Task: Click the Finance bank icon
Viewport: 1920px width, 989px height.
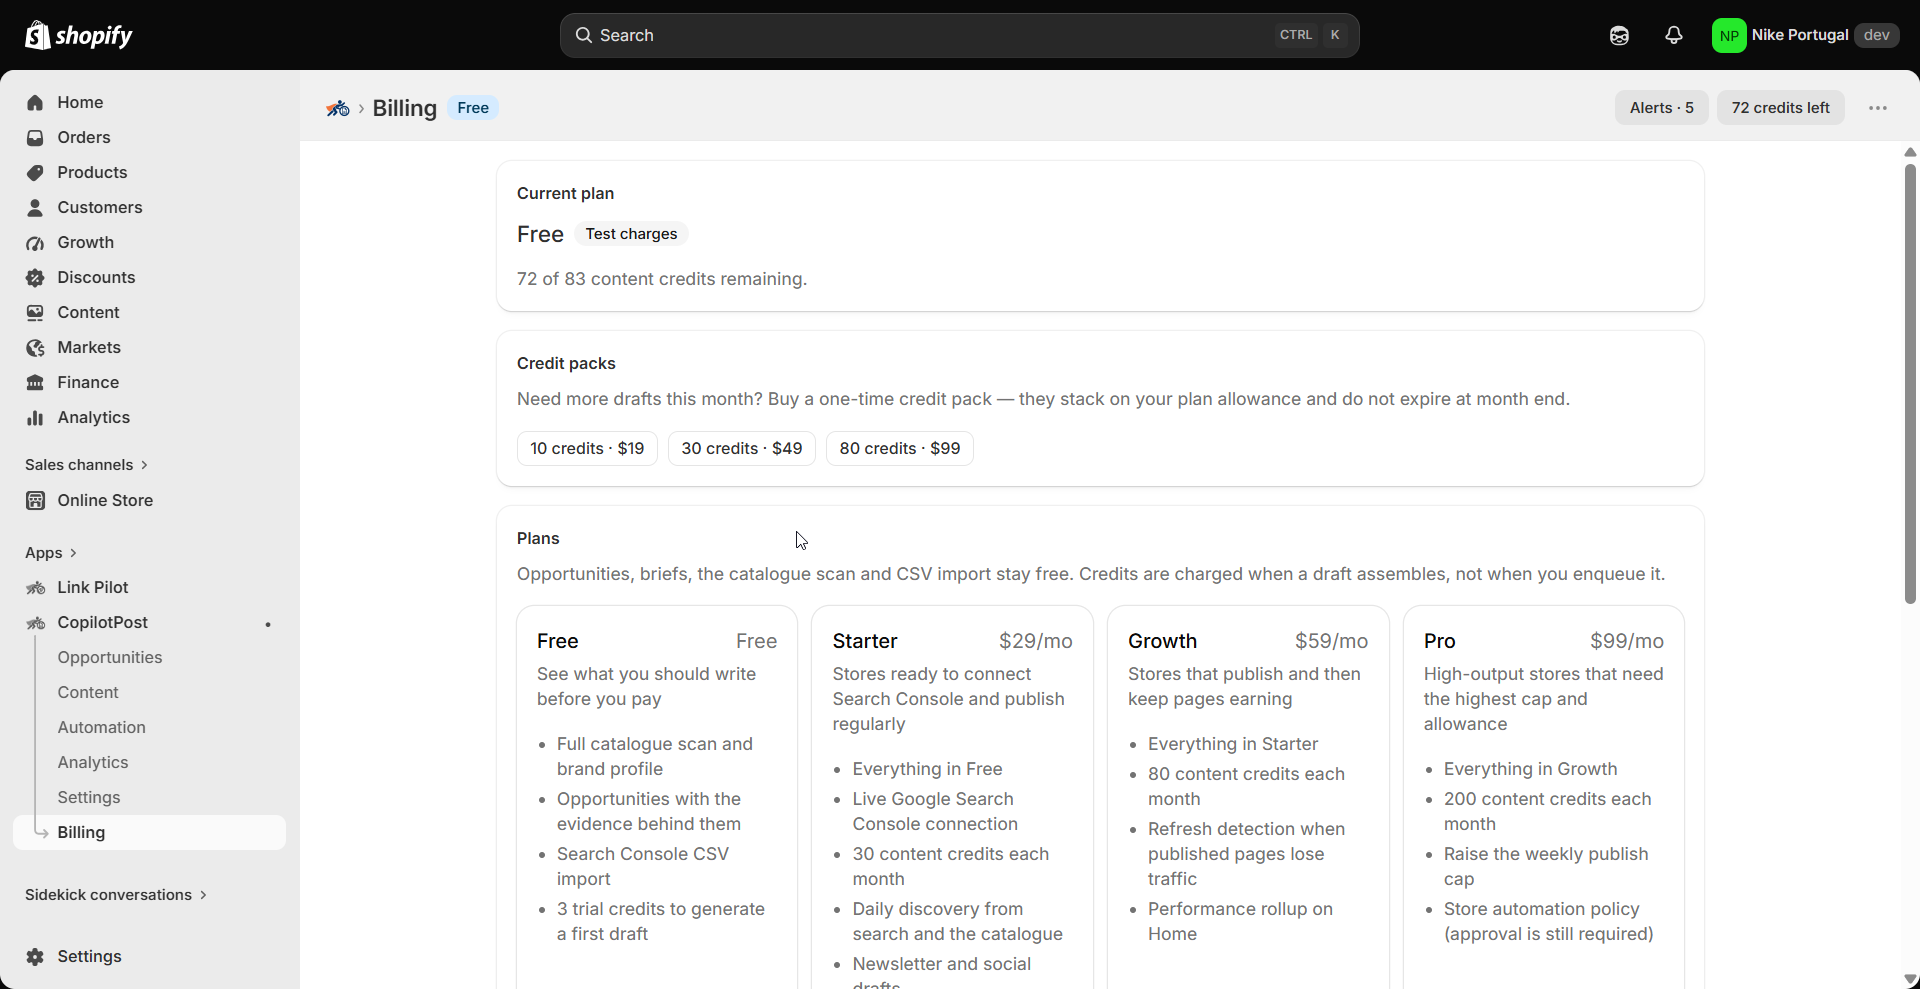Action: [x=35, y=383]
